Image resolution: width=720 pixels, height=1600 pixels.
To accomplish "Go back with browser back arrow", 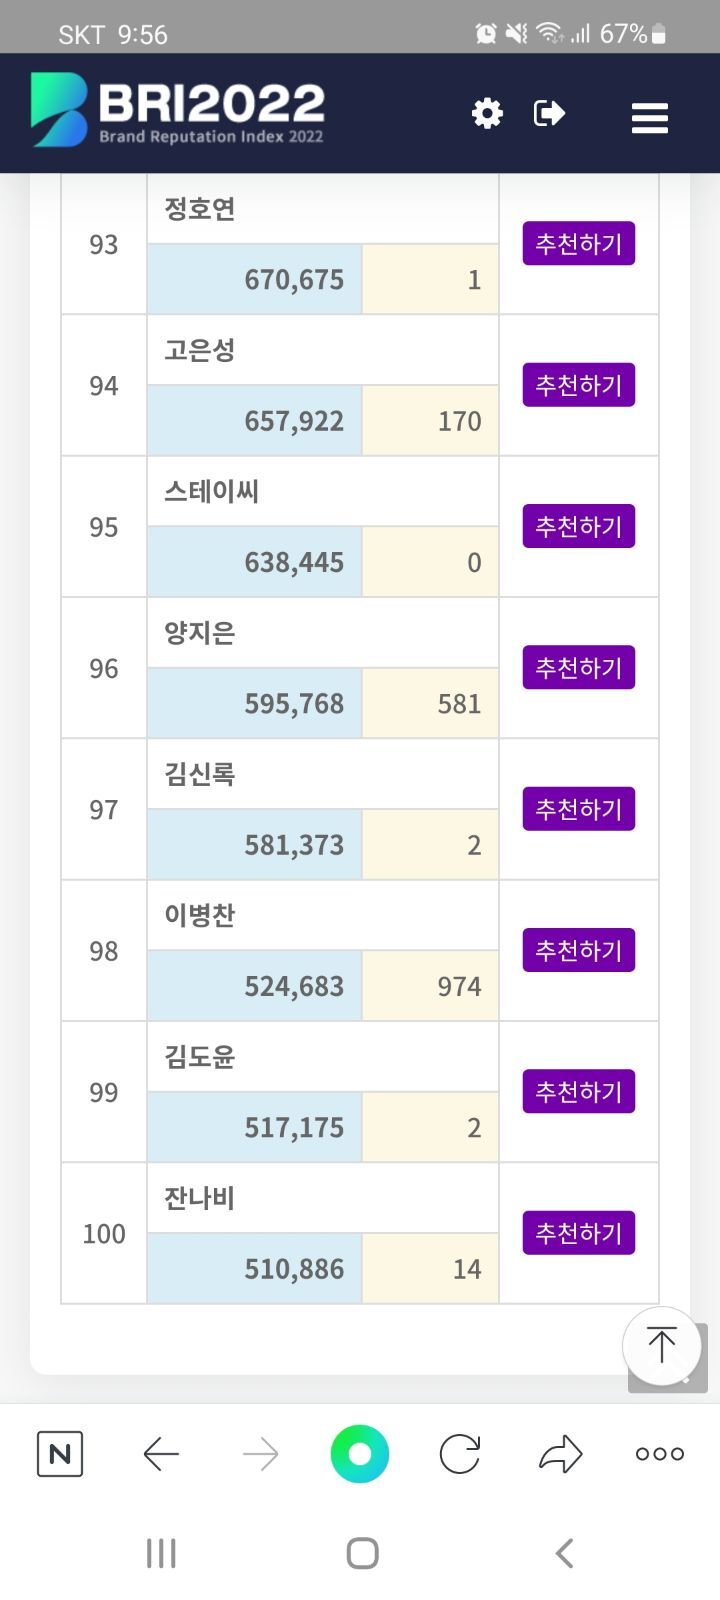I will coord(160,1454).
